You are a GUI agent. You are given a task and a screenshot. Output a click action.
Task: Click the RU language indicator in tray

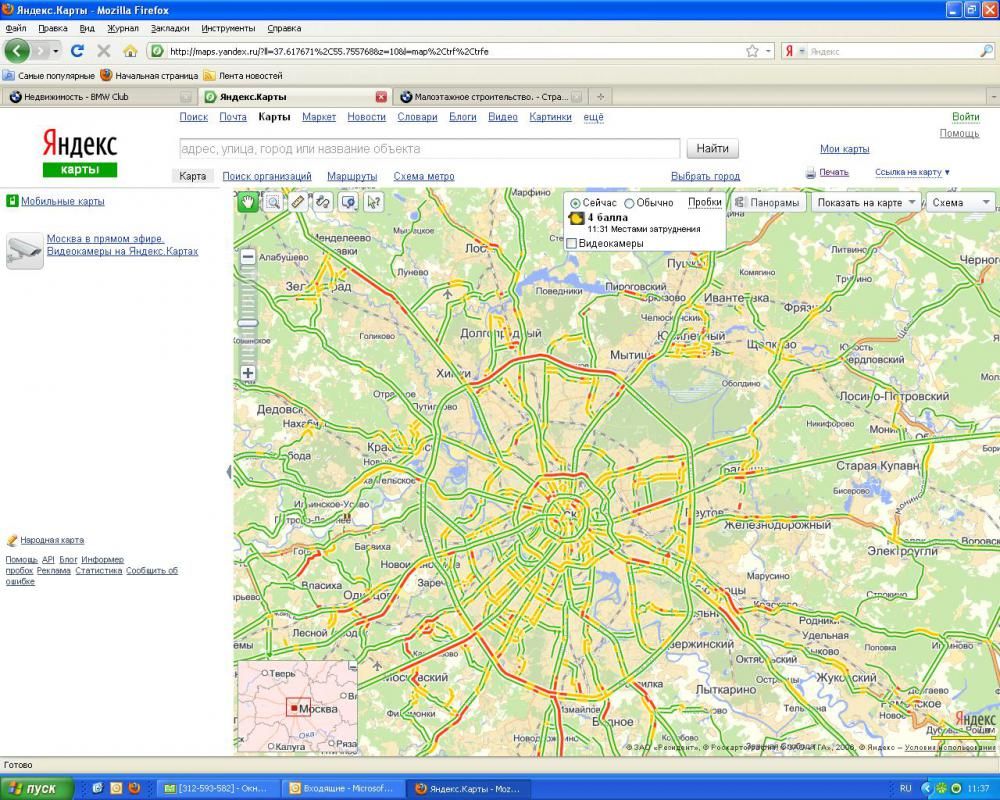click(905, 789)
